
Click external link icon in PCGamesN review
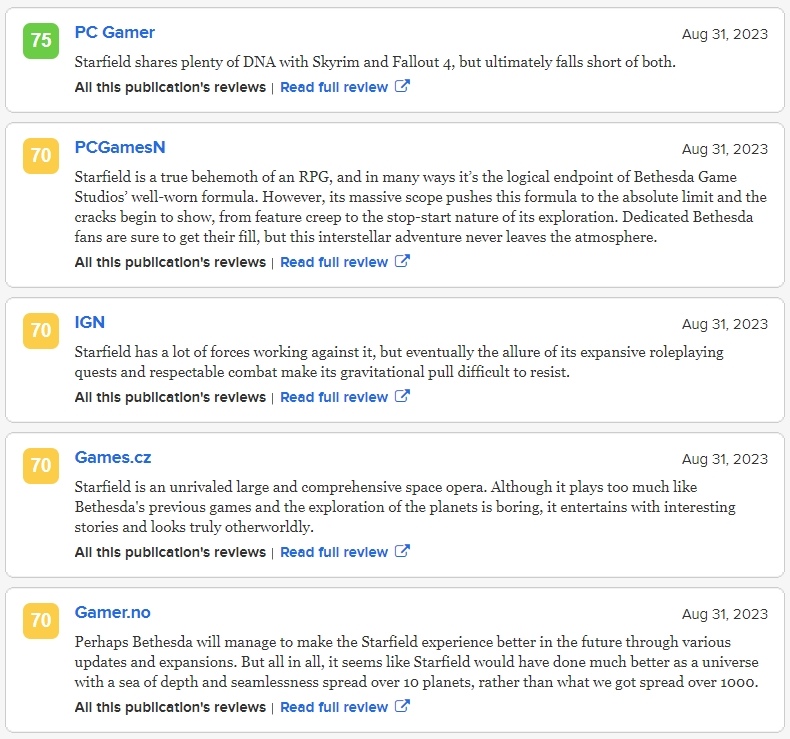402,262
